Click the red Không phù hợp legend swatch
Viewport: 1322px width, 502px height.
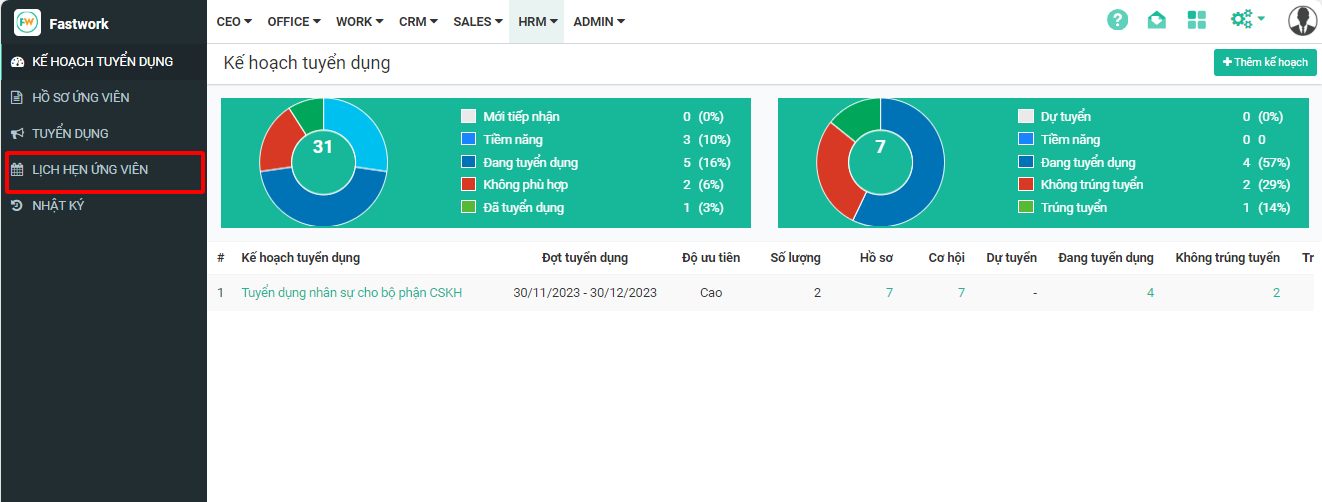[468, 185]
